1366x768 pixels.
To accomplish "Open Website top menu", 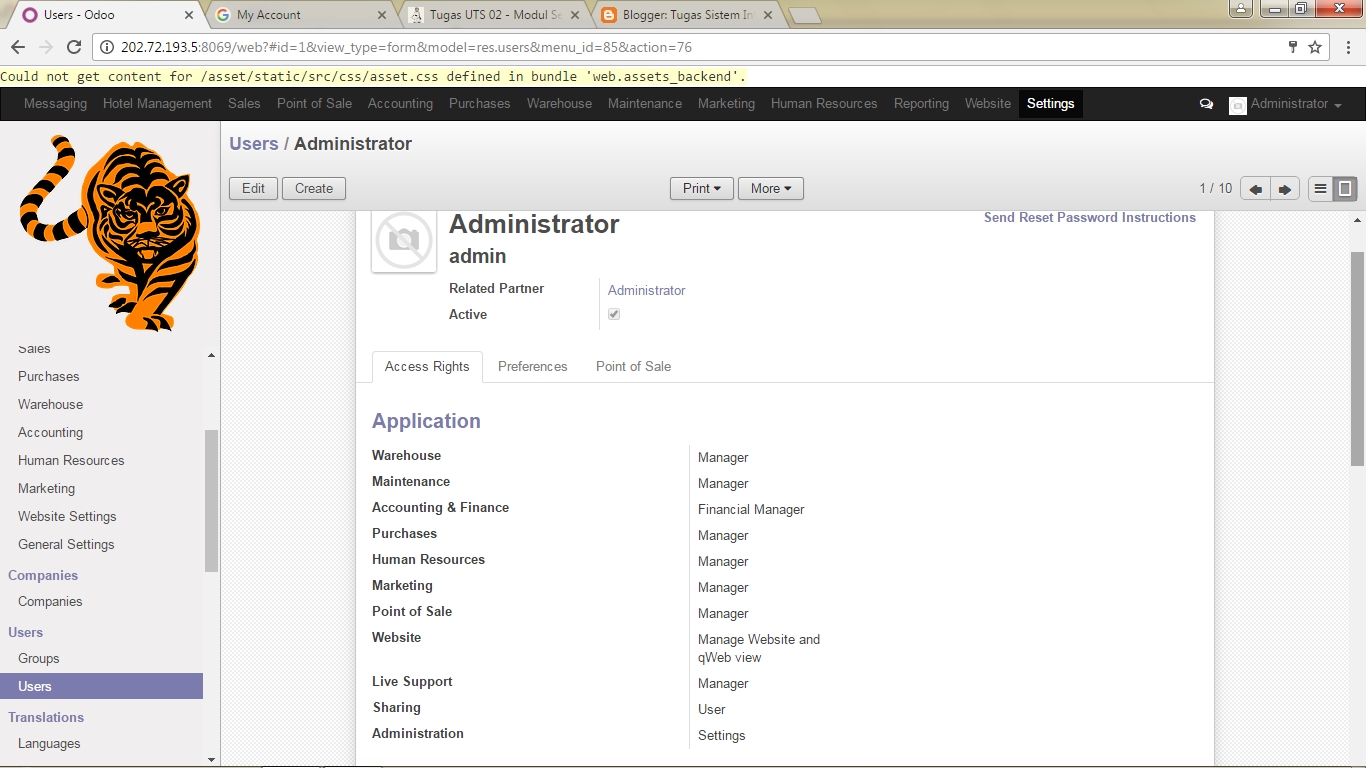I will click(x=988, y=104).
